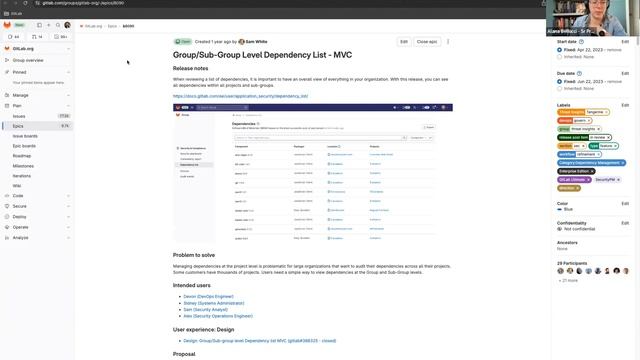Edit the Labels section
Screen dimensions: 640x360
625,105
